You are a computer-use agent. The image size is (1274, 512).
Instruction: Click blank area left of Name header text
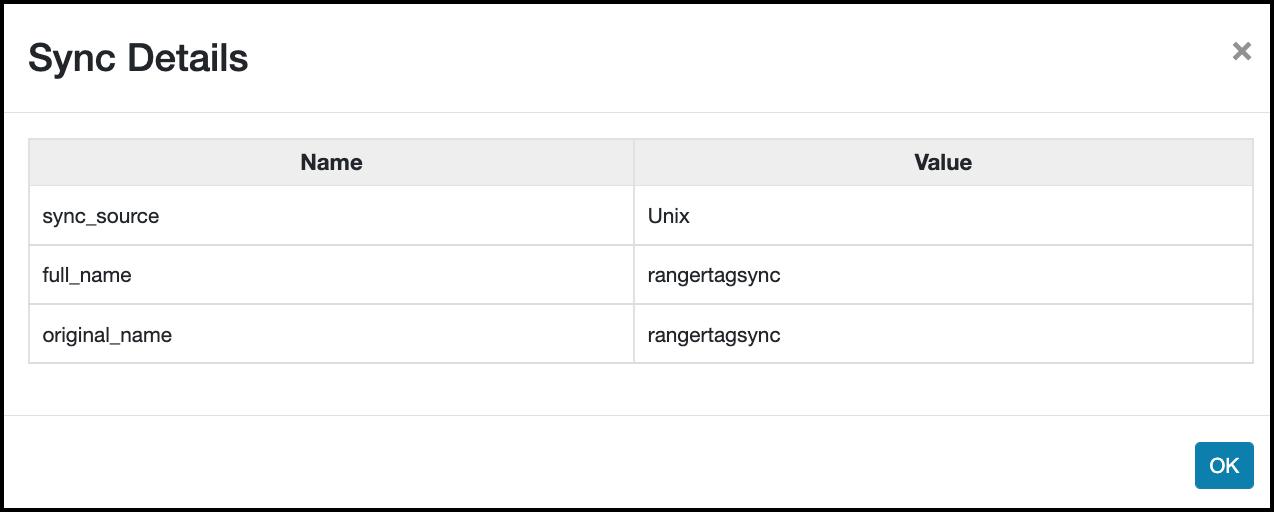pos(150,162)
